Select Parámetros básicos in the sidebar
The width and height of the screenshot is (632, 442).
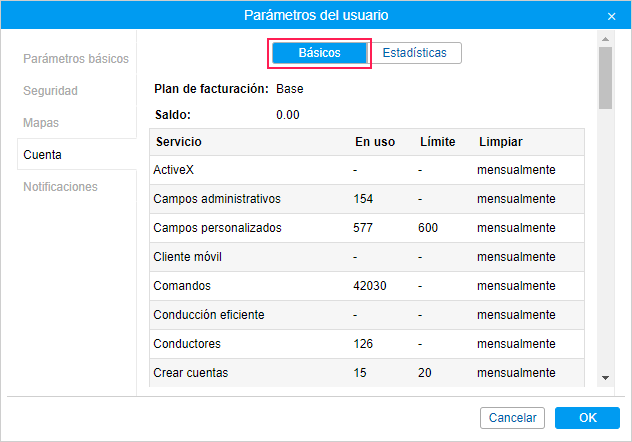tap(76, 59)
